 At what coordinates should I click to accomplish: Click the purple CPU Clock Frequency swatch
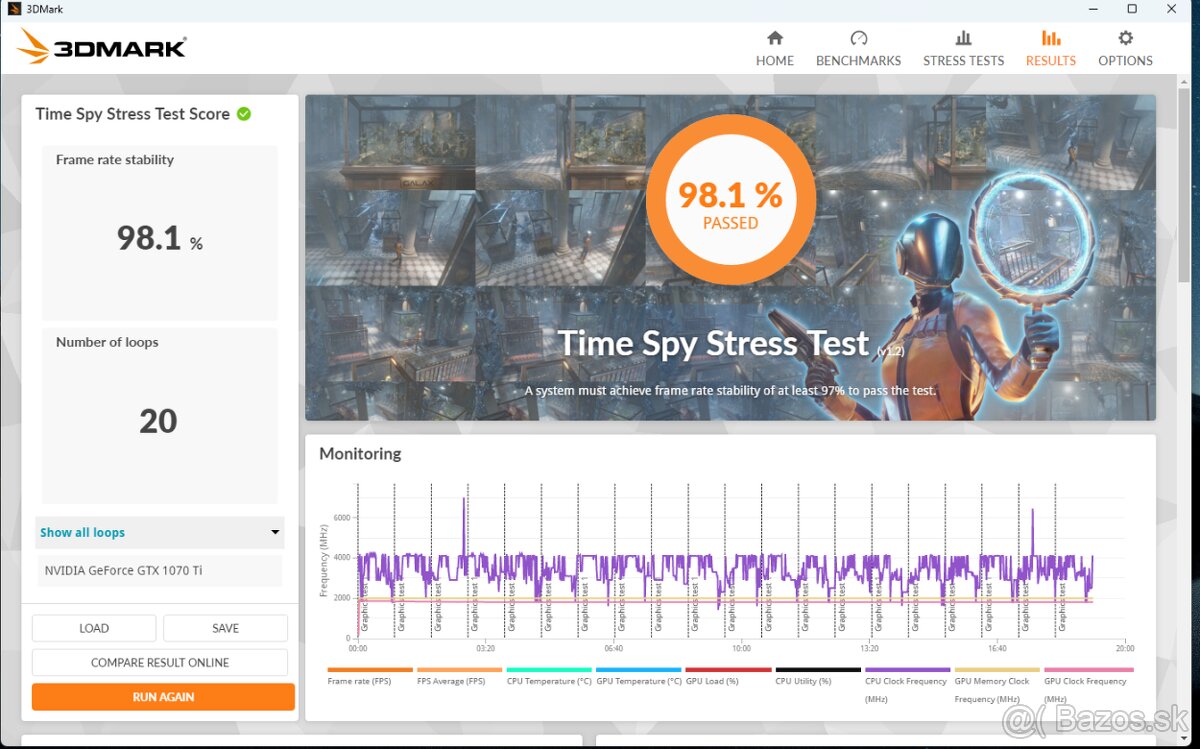[x=907, y=670]
